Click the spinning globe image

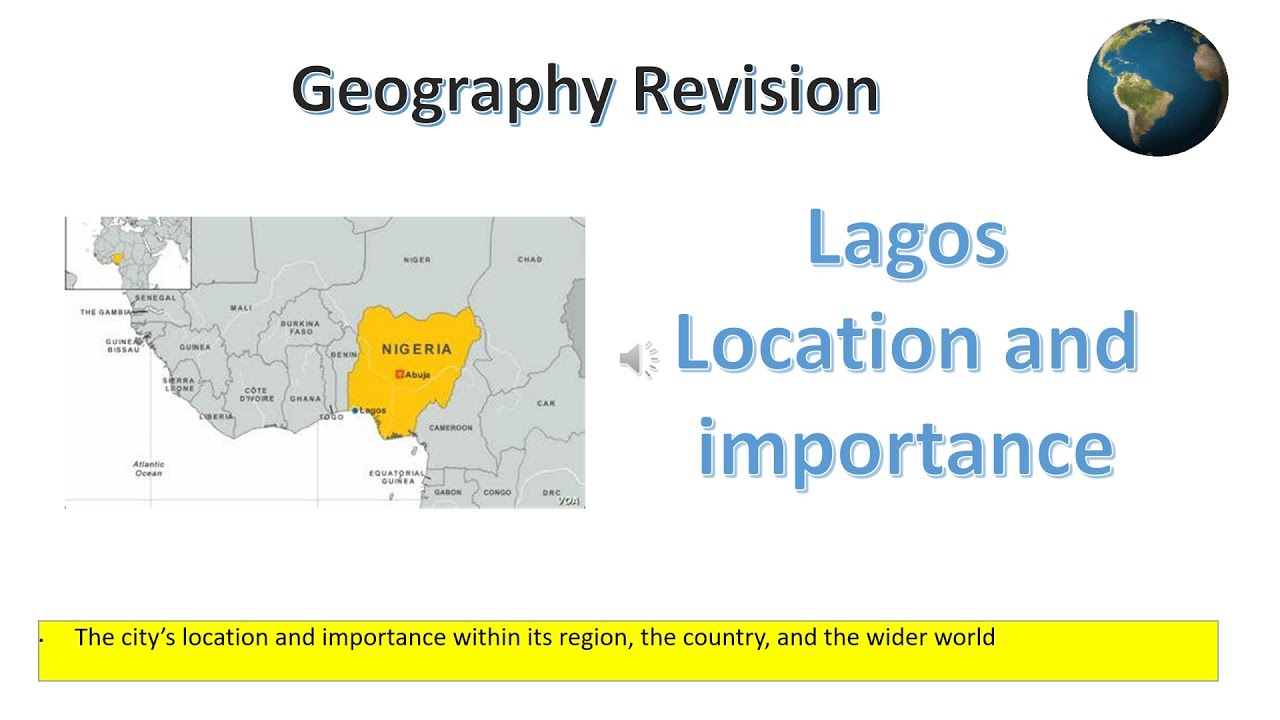pyautogui.click(x=1157, y=86)
